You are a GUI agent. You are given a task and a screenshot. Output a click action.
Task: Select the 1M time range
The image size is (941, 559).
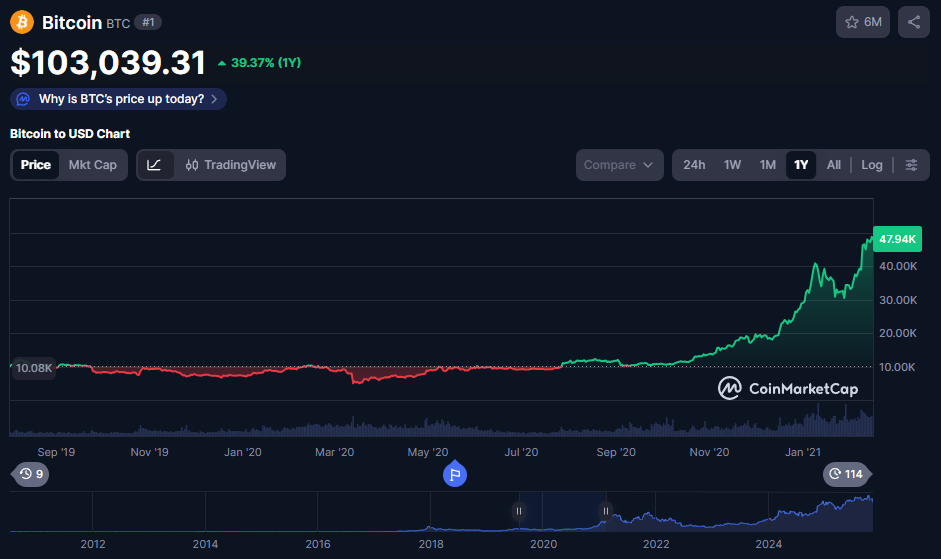[x=768, y=165]
